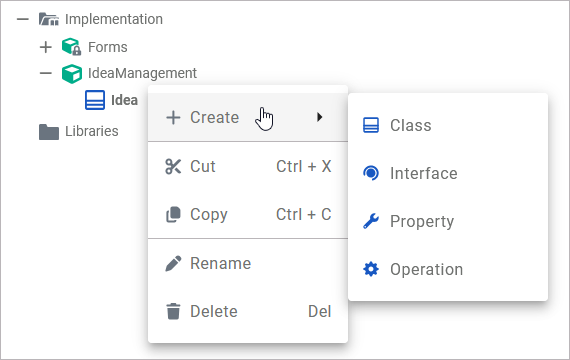Screen dimensions: 570x360
Task: Click the locked Forms package icon
Action: 71,47
